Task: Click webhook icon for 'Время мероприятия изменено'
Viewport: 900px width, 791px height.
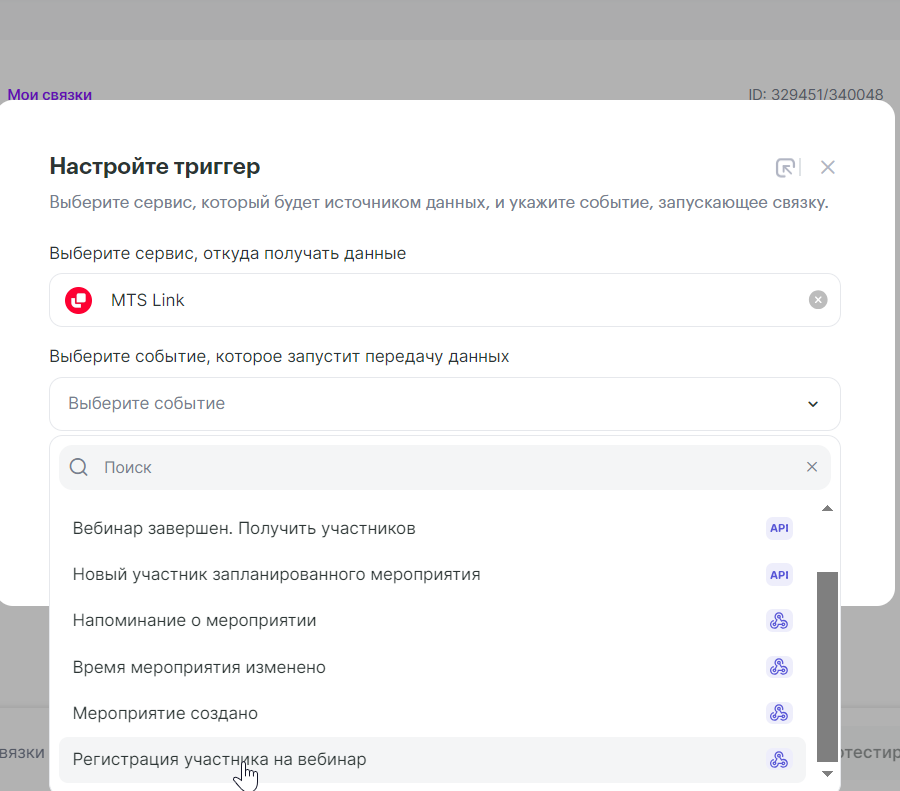Action: (x=779, y=667)
